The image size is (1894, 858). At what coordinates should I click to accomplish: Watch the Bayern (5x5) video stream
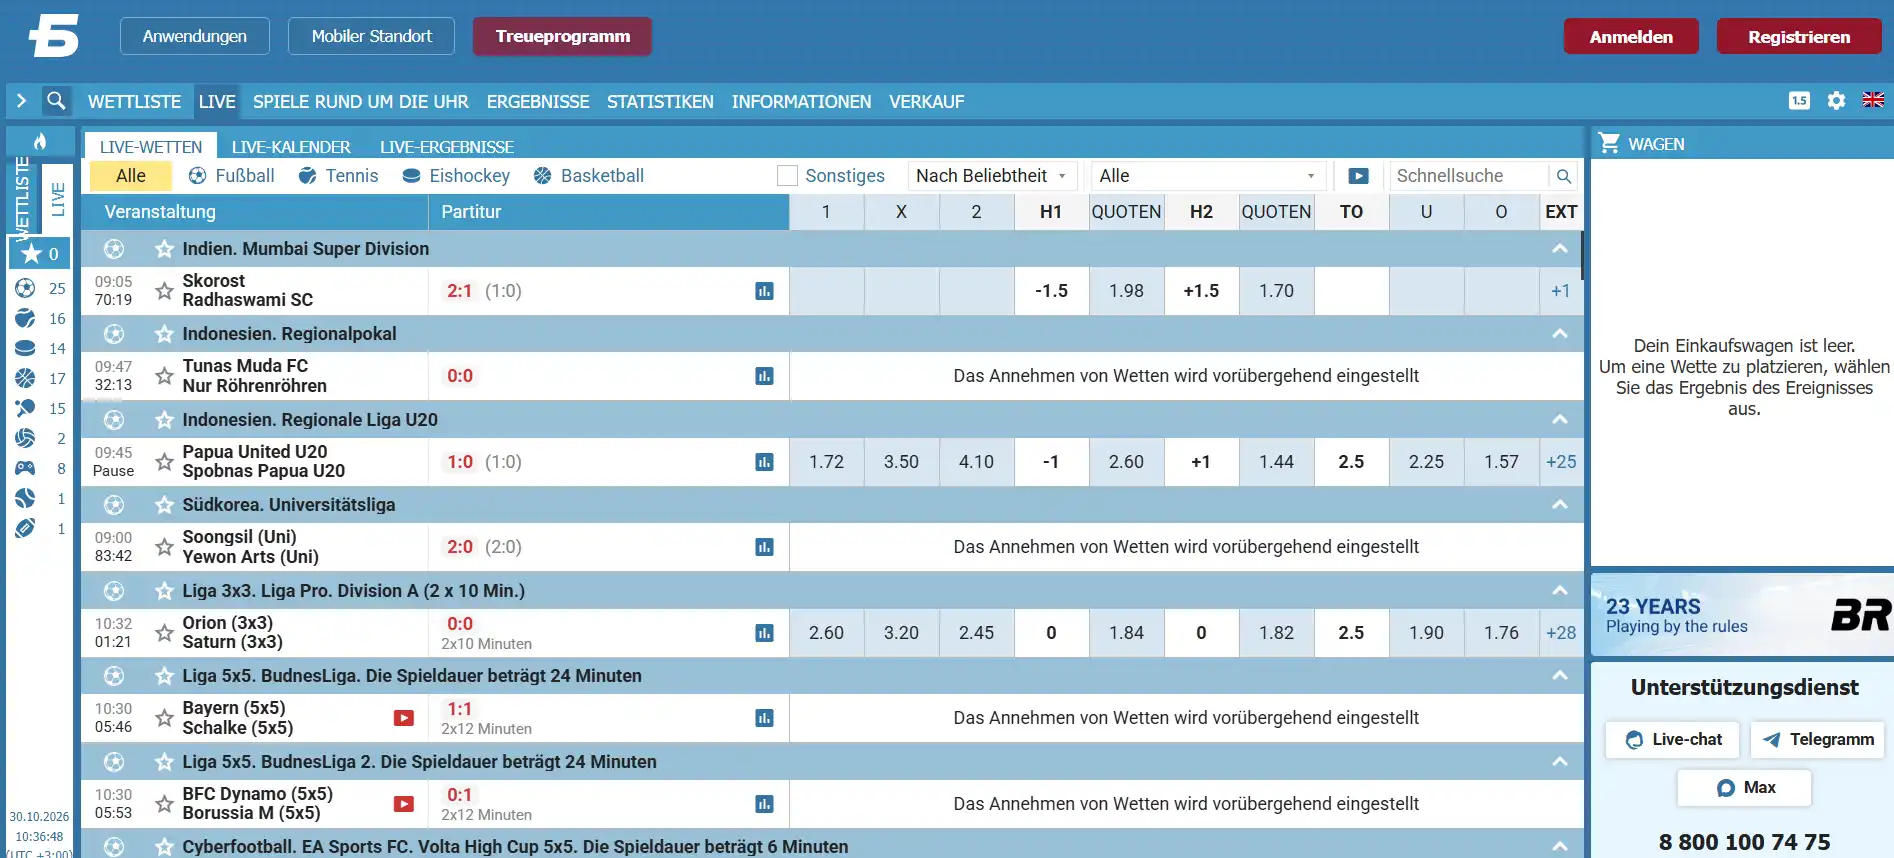point(404,718)
